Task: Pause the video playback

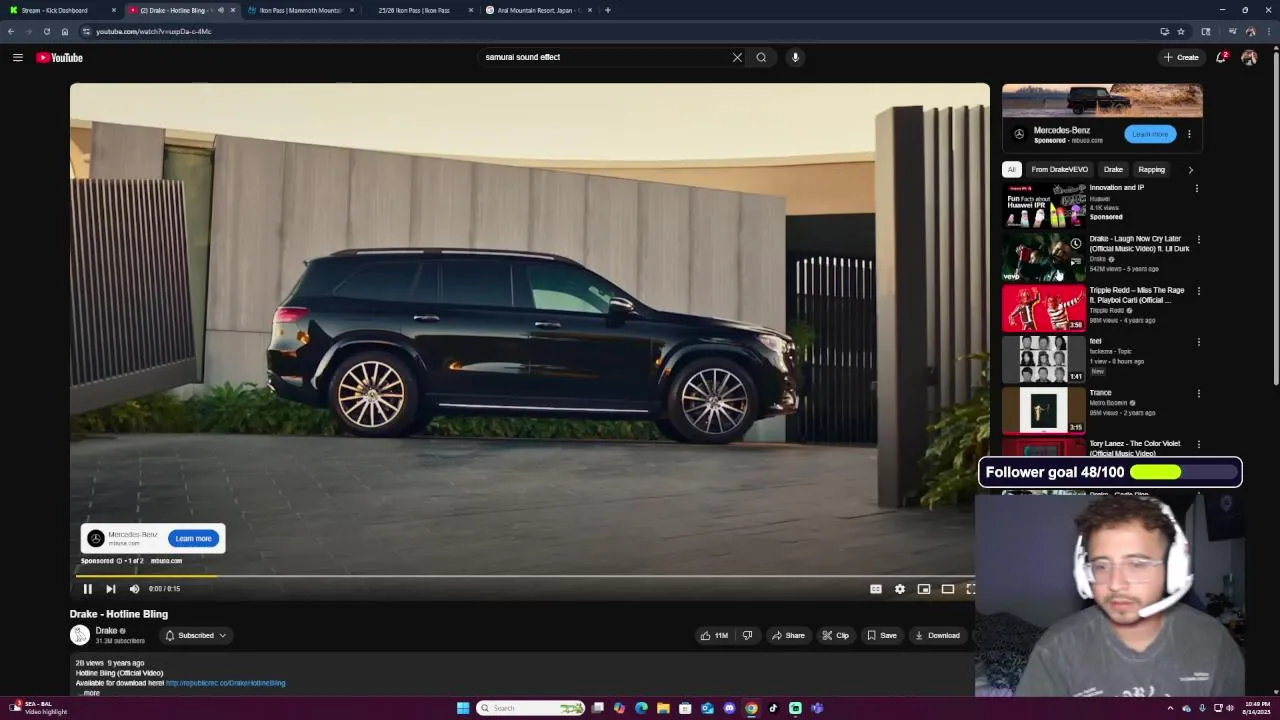Action: coord(87,589)
